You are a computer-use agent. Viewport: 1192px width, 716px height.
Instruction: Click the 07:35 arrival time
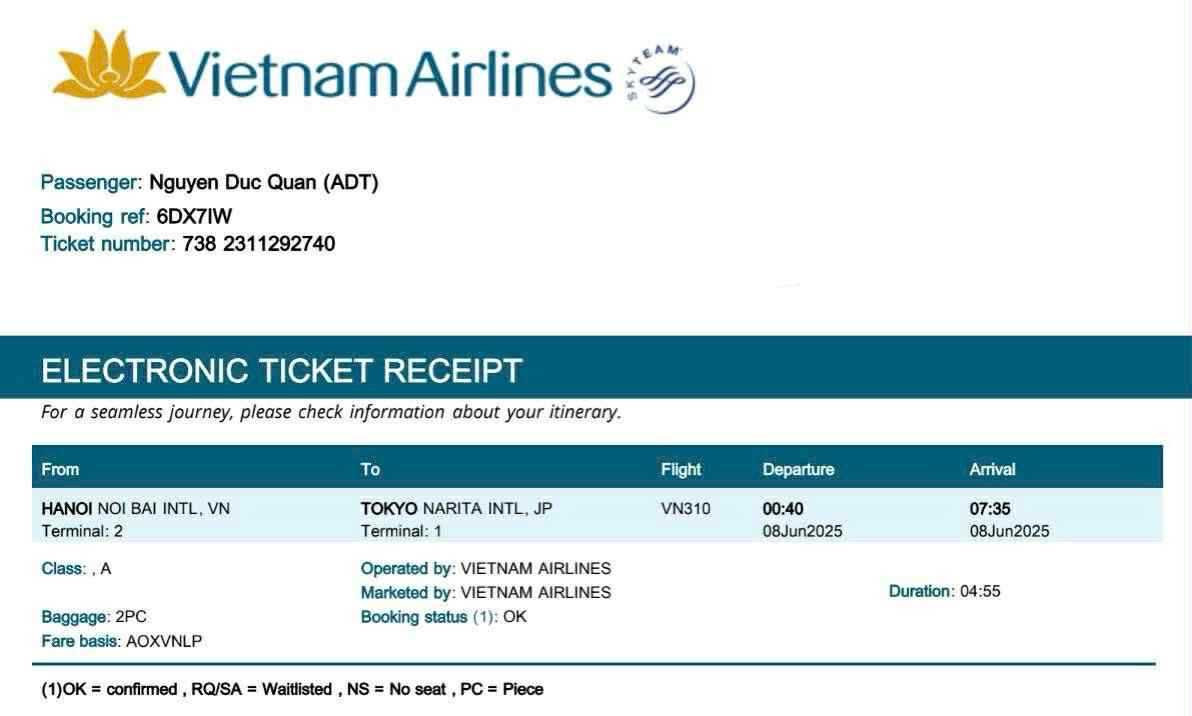point(990,509)
